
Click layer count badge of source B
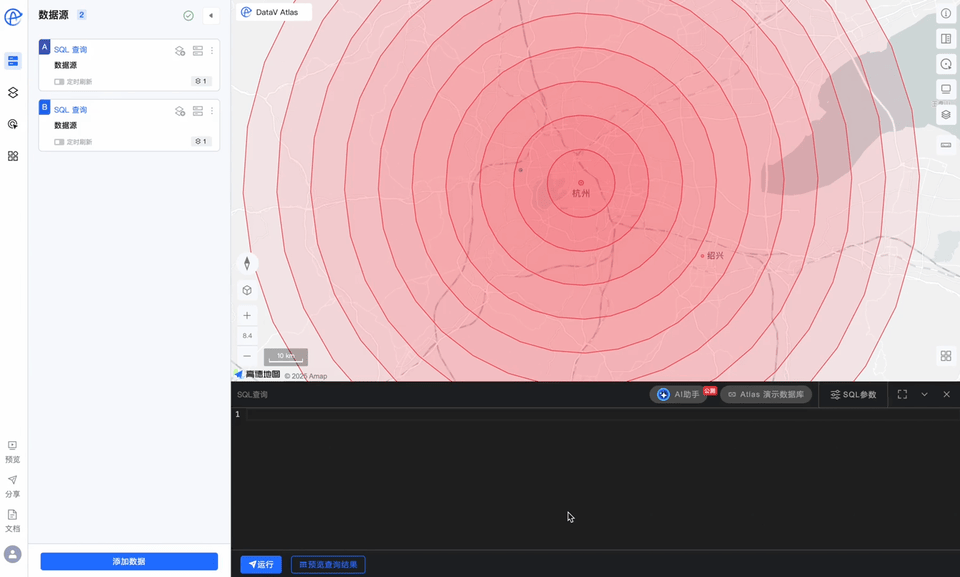[201, 141]
